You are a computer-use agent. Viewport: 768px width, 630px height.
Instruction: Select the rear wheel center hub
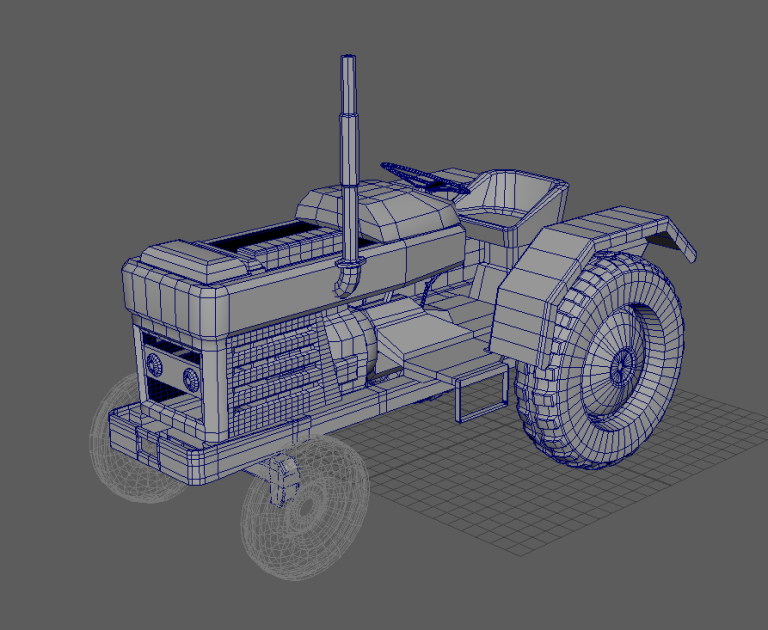[x=621, y=364]
